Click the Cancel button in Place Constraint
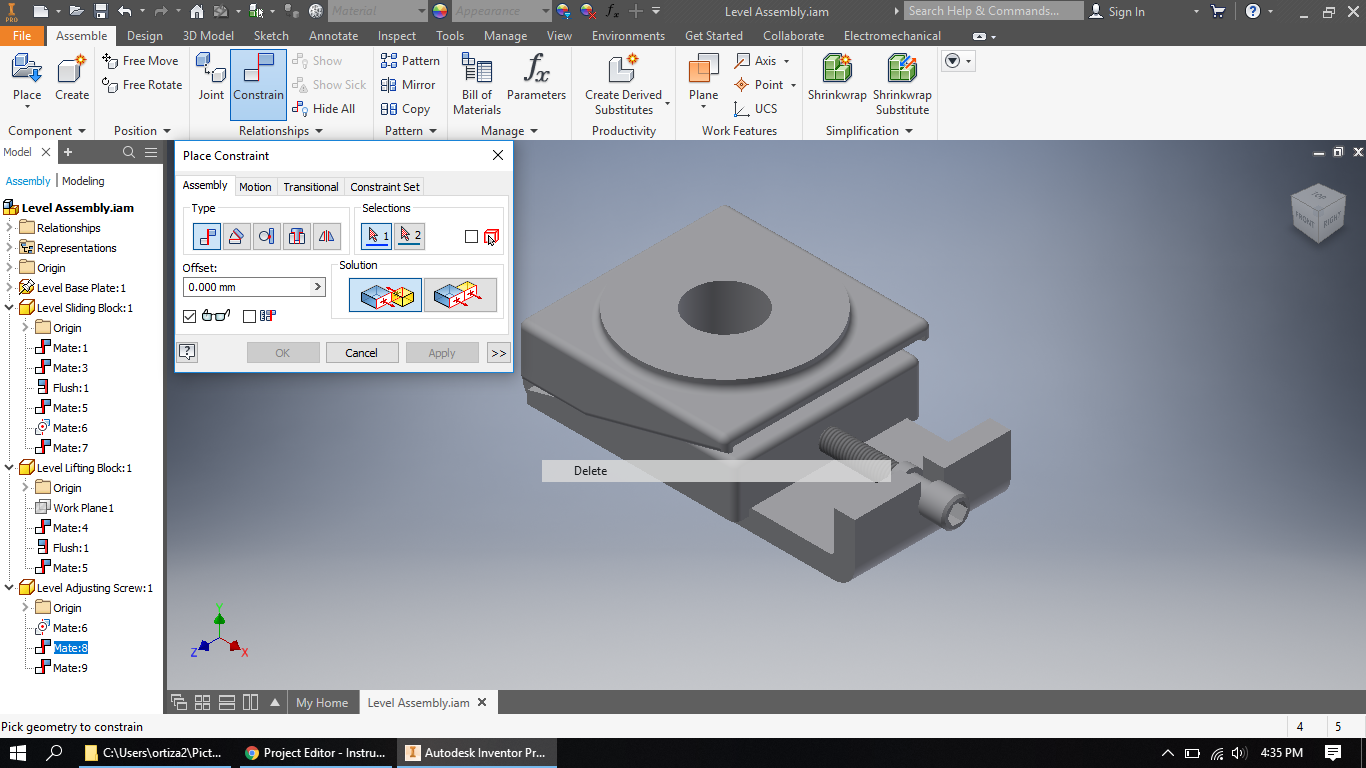The image size is (1366, 768). coord(362,352)
